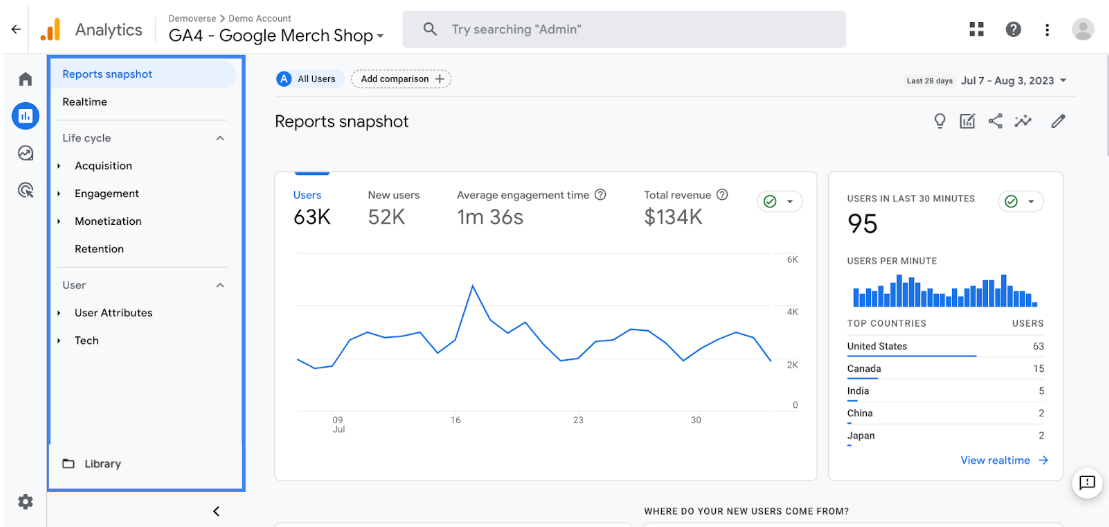1109x527 pixels.
Task: Open the three-dot more options menu
Action: [1047, 29]
